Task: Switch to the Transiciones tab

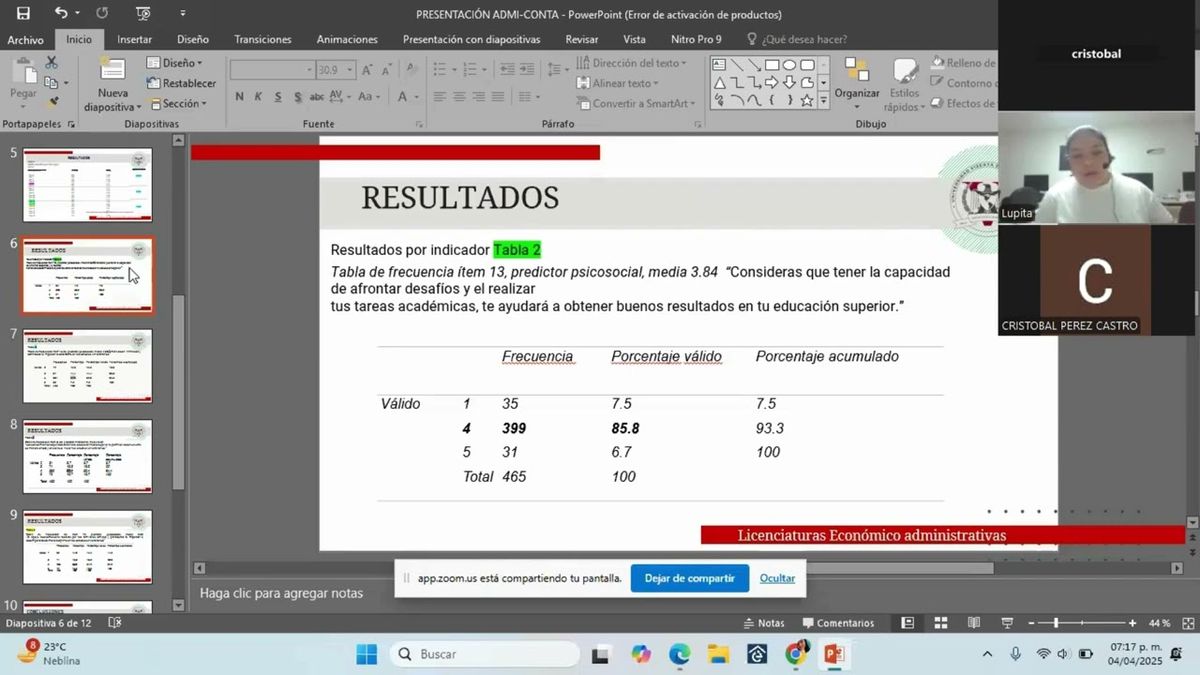Action: pos(263,39)
